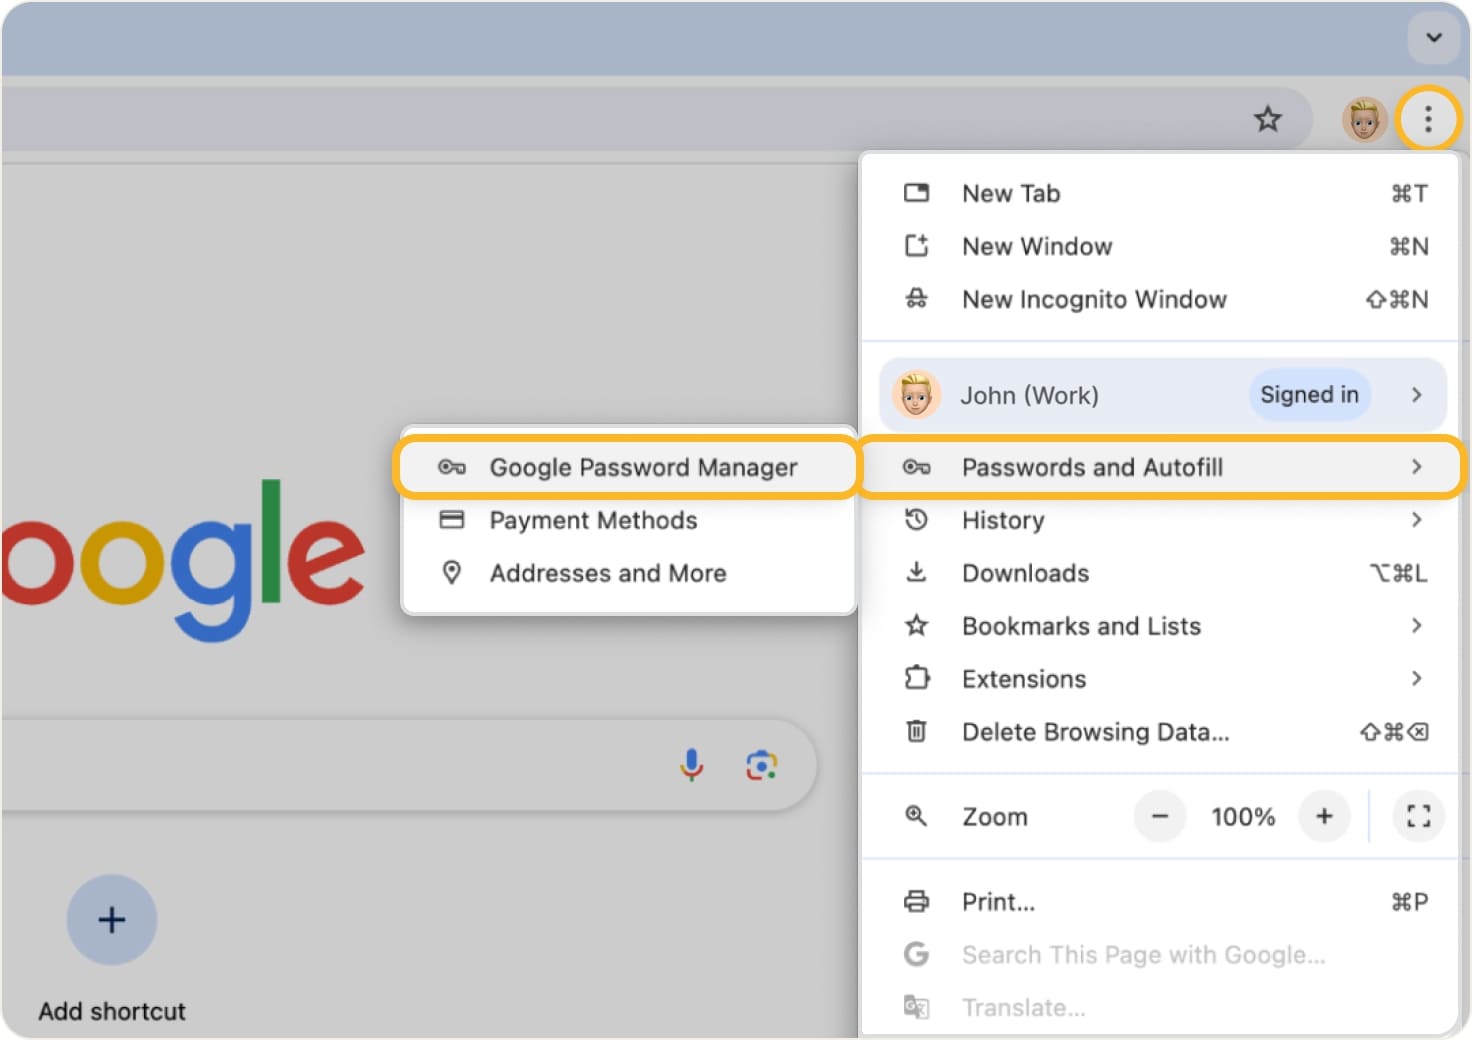Viewport: 1472px width, 1040px height.
Task: Select Payment Methods from submenu
Action: pos(593,520)
